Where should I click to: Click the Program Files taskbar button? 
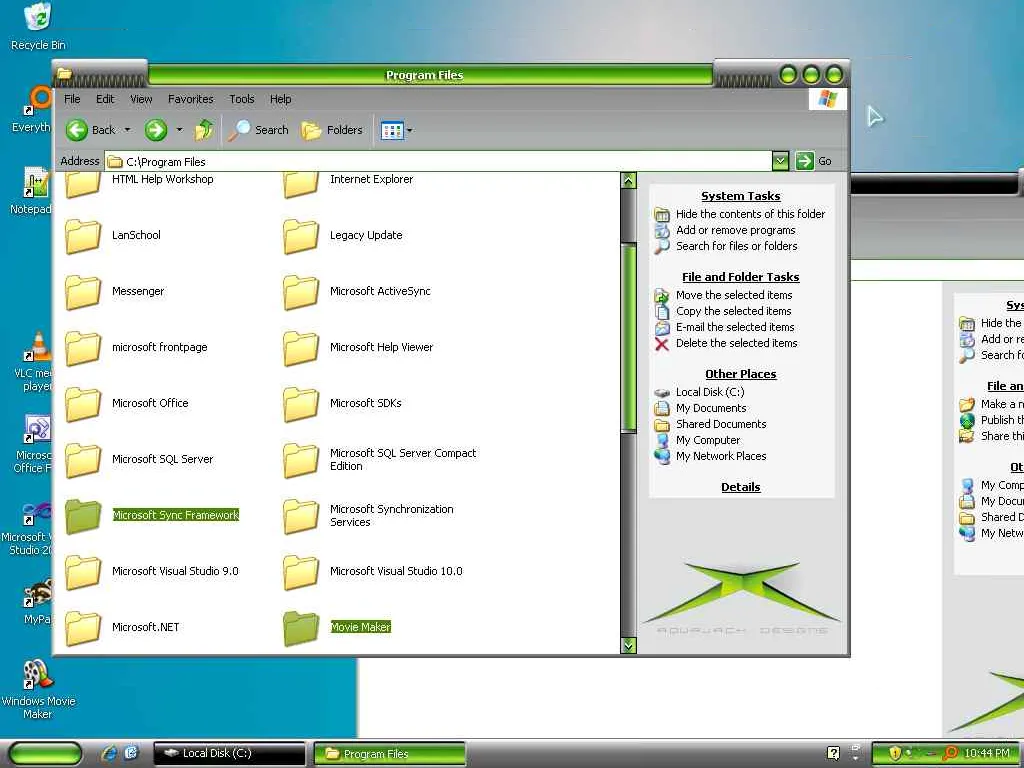point(390,754)
